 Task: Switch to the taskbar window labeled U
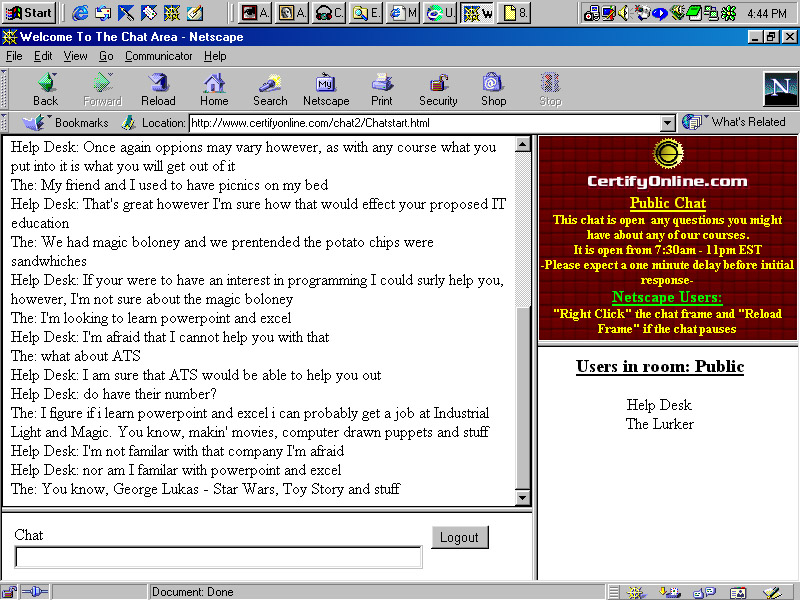[x=440, y=13]
